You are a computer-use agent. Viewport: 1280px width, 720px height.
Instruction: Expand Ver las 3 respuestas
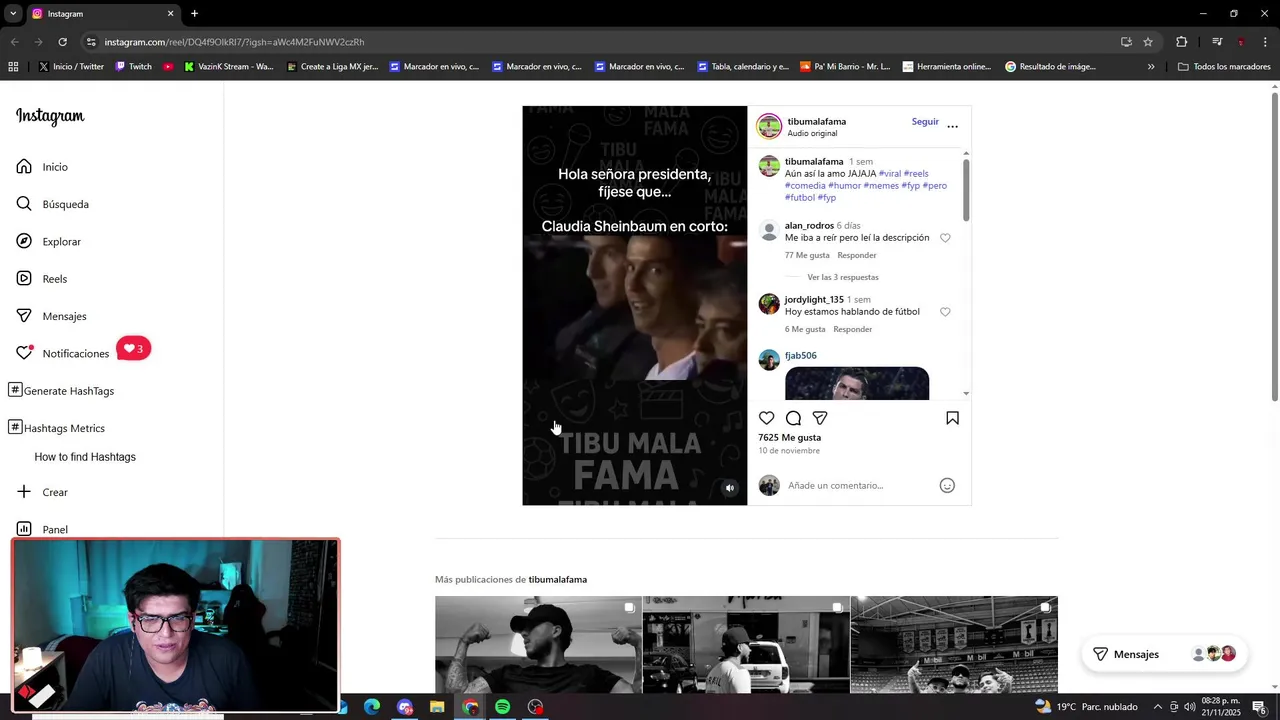coord(843,277)
